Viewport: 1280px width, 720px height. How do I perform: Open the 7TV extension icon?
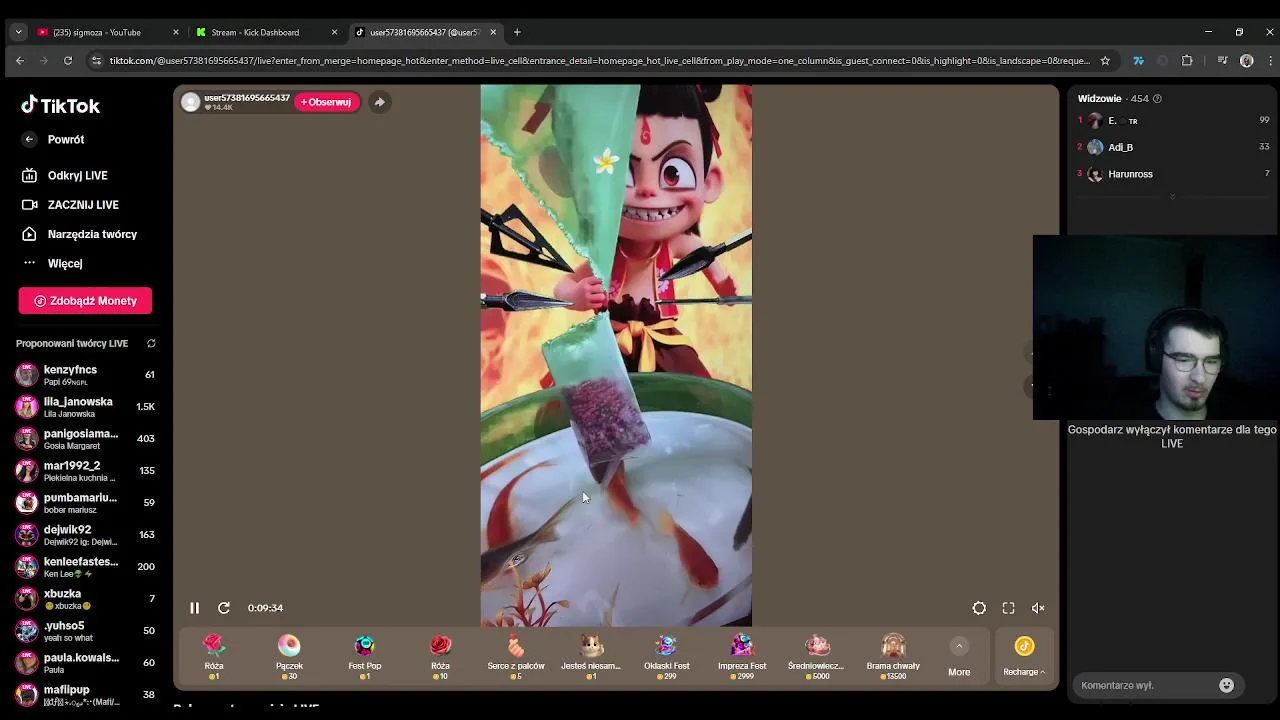(x=1138, y=60)
